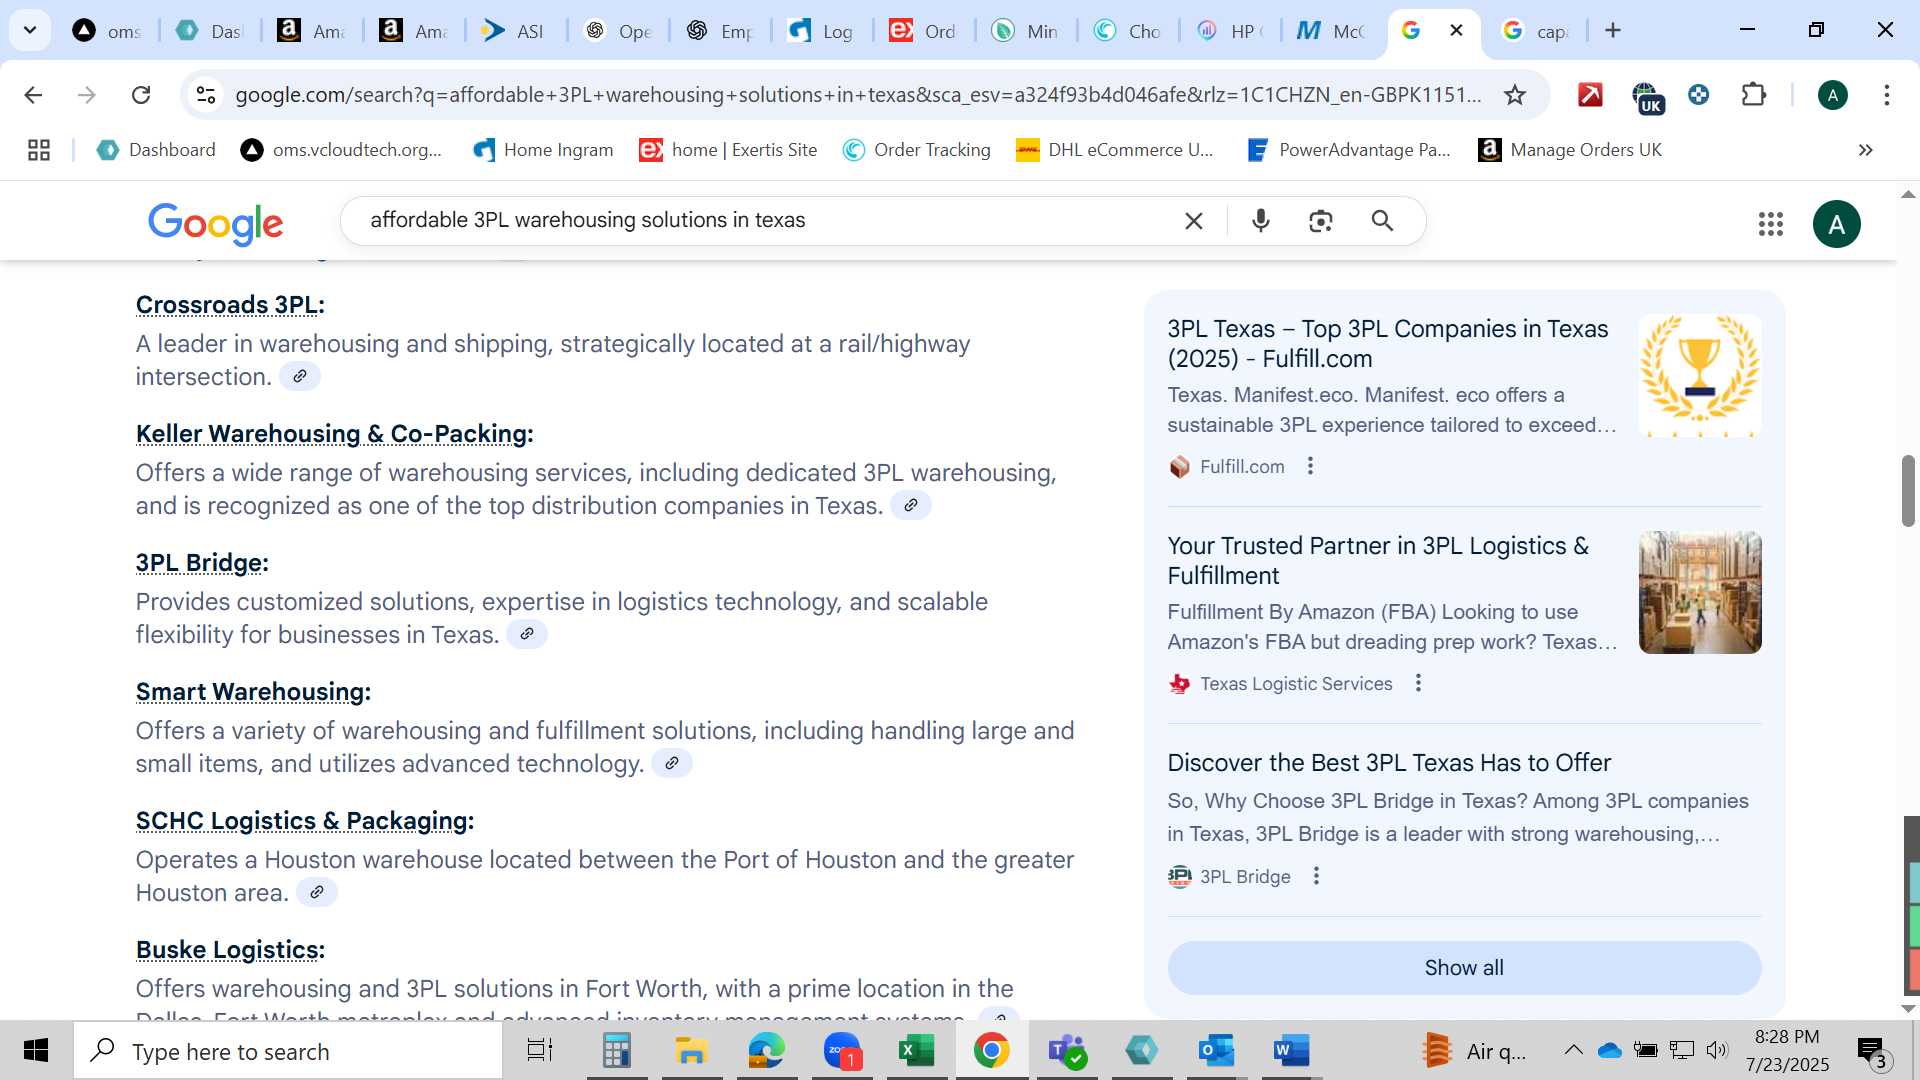
Task: Click the warehouse aisle thumbnail
Action: tap(1700, 593)
